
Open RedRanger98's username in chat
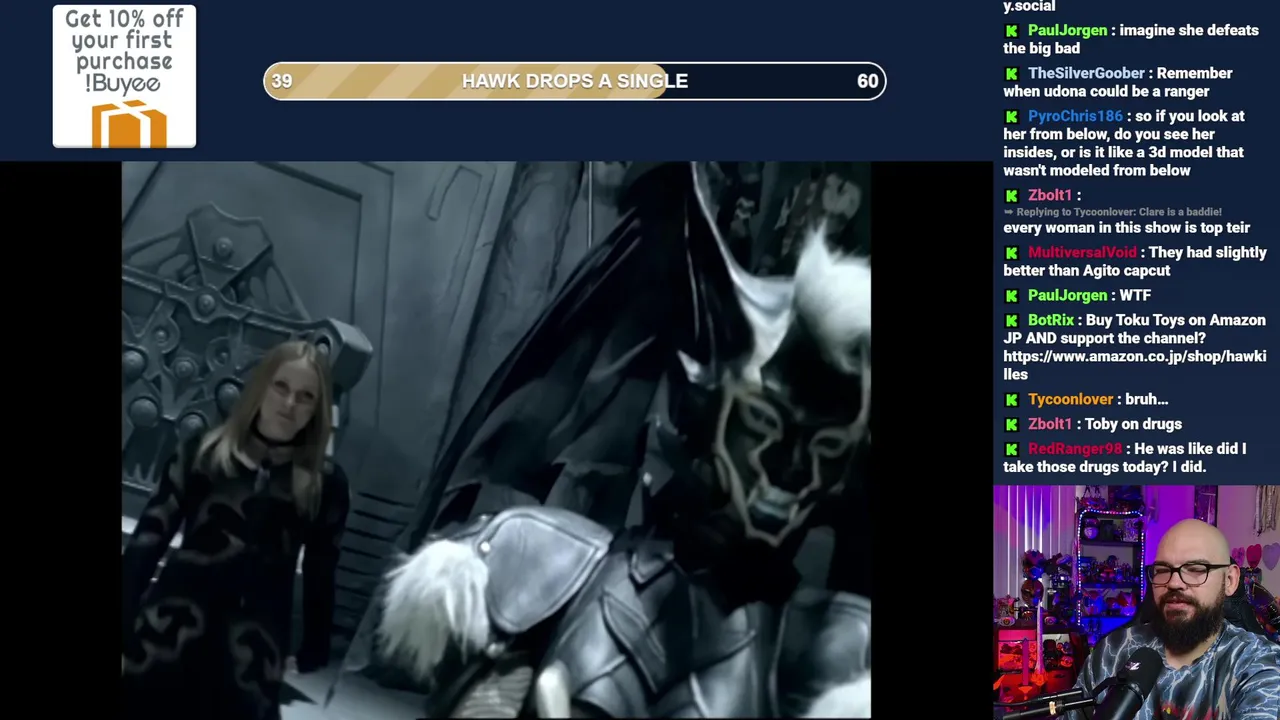(1075, 449)
